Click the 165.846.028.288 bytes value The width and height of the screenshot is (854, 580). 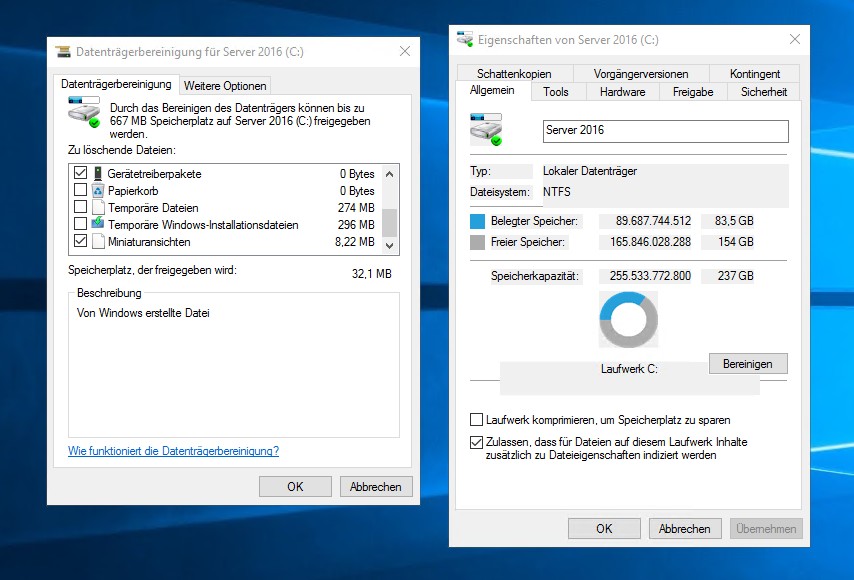tap(650, 241)
